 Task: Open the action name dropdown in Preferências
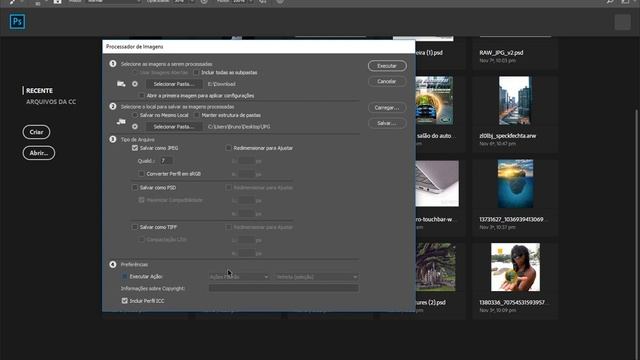click(317, 277)
